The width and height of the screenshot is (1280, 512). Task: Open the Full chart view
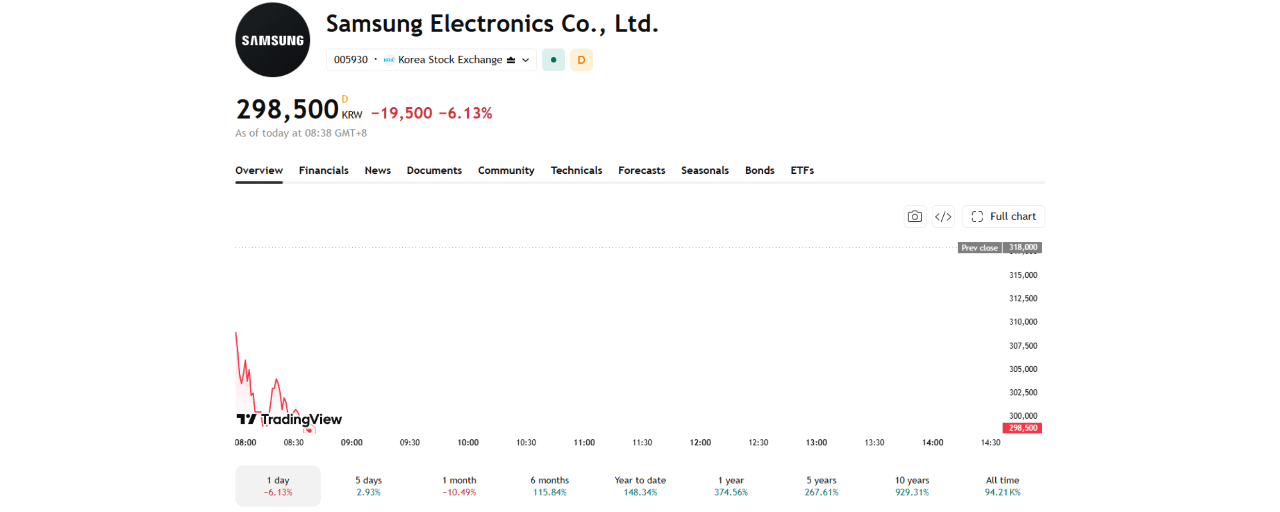[1003, 216]
